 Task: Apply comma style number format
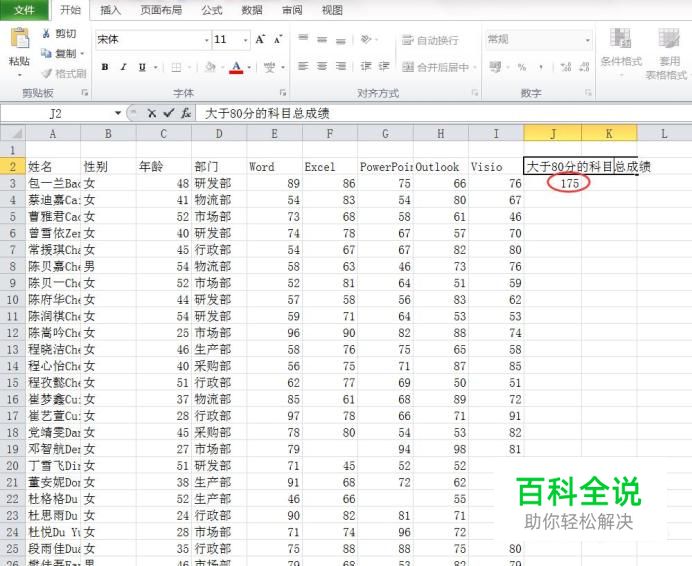(541, 67)
